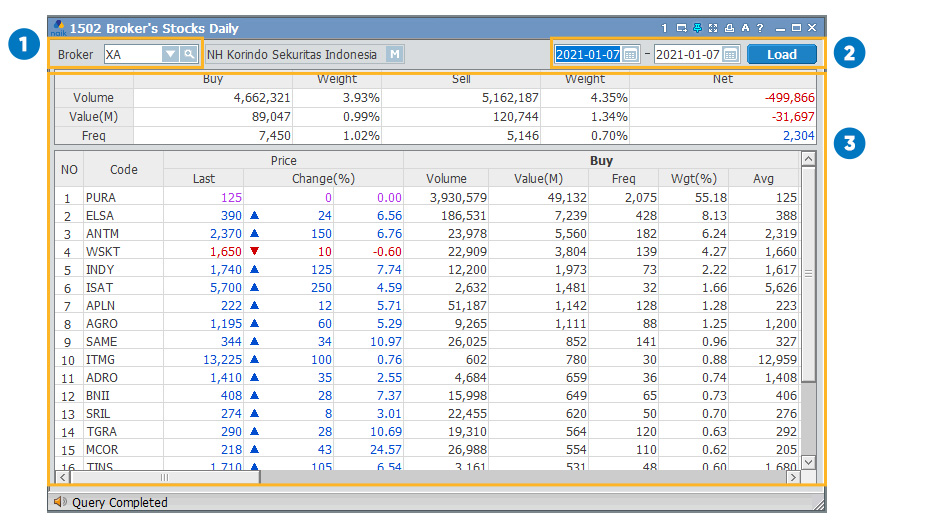This screenshot has height=526, width=934.
Task: Click the font size A icon
Action: click(x=745, y=29)
